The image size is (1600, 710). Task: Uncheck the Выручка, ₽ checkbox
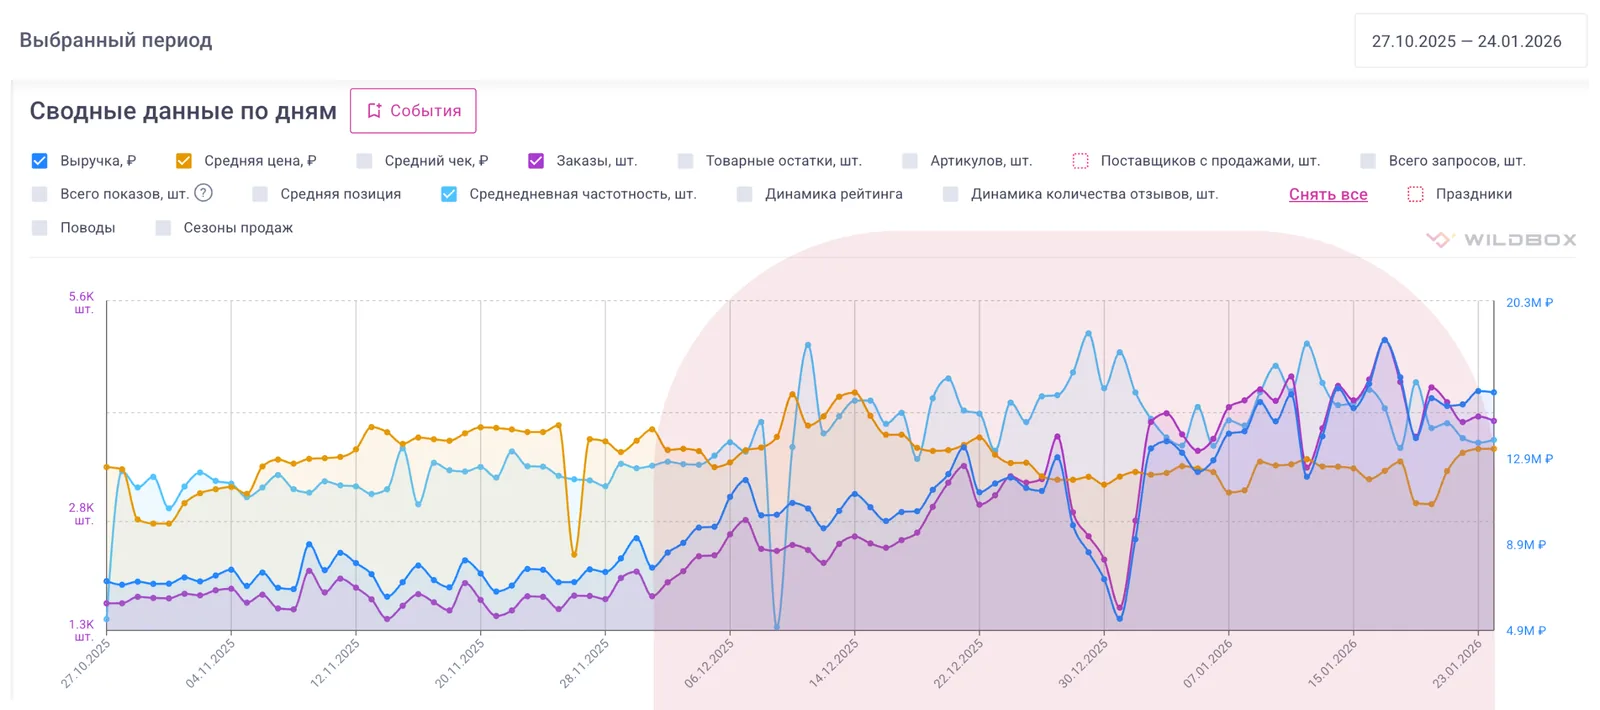tap(40, 161)
